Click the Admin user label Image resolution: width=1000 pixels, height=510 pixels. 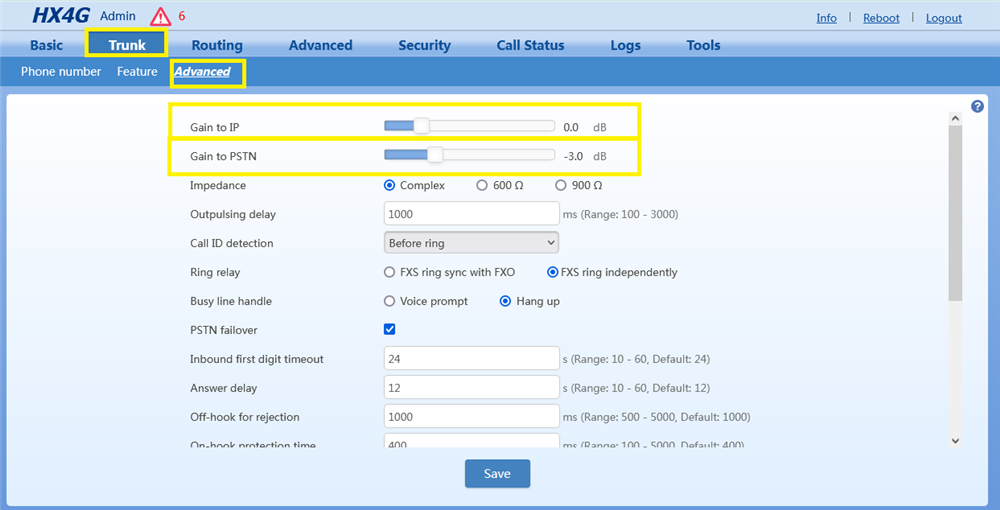(118, 16)
